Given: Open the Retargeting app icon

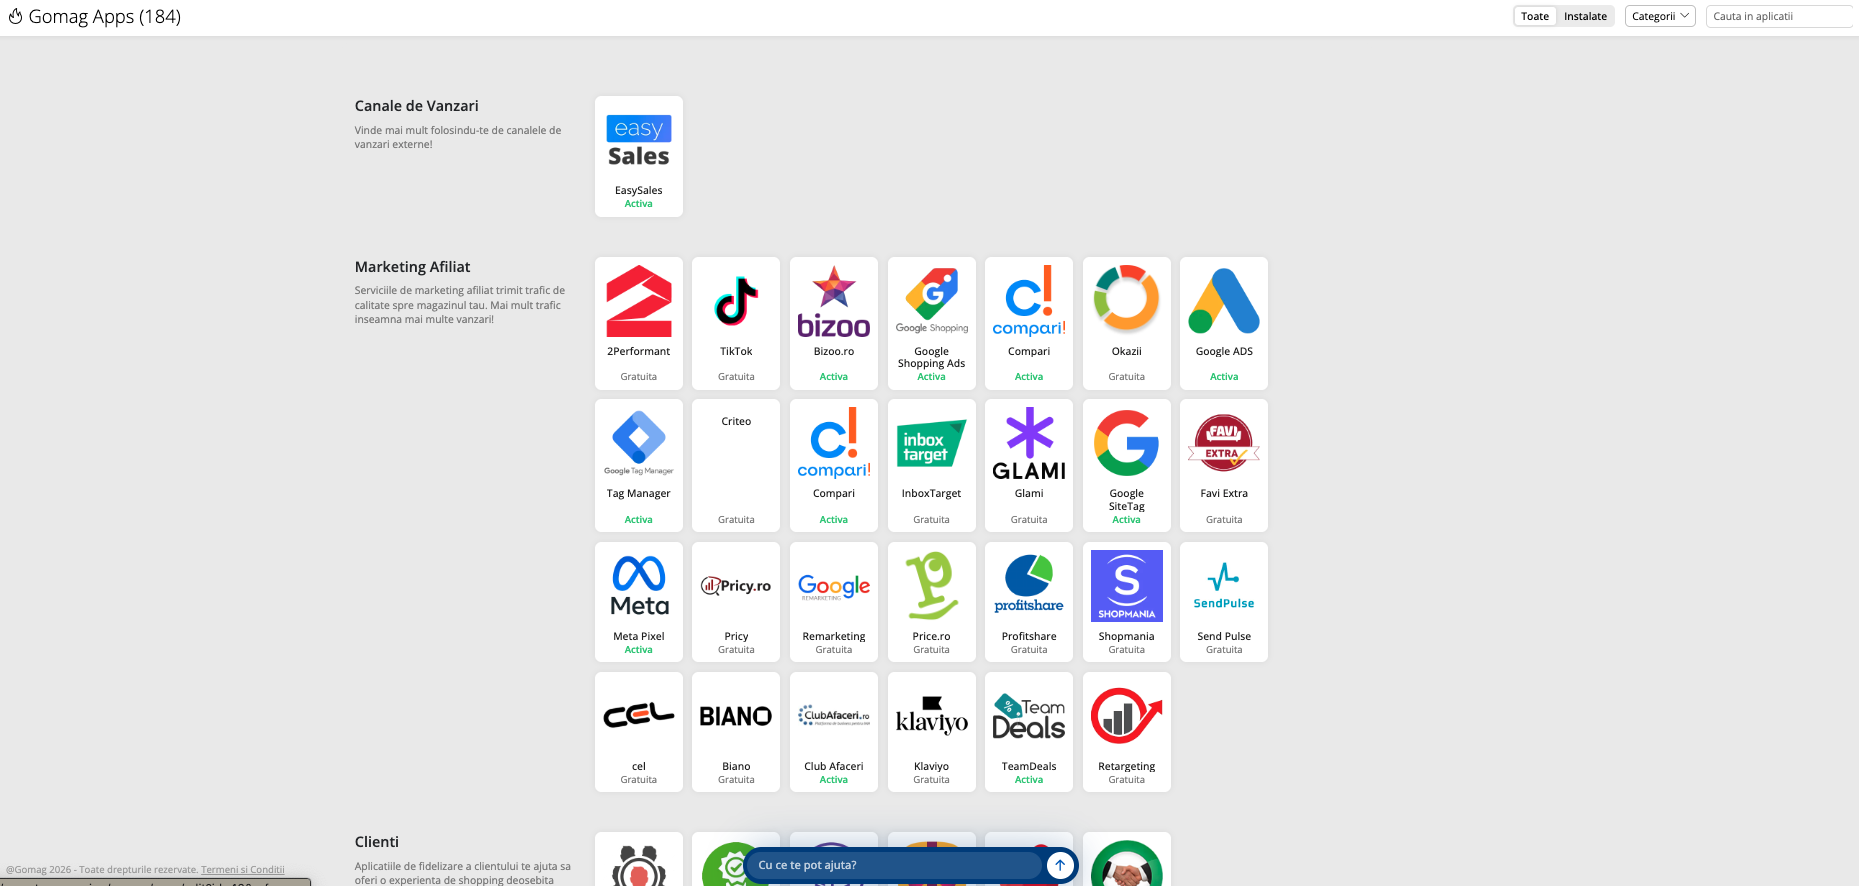Looking at the screenshot, I should point(1126,716).
